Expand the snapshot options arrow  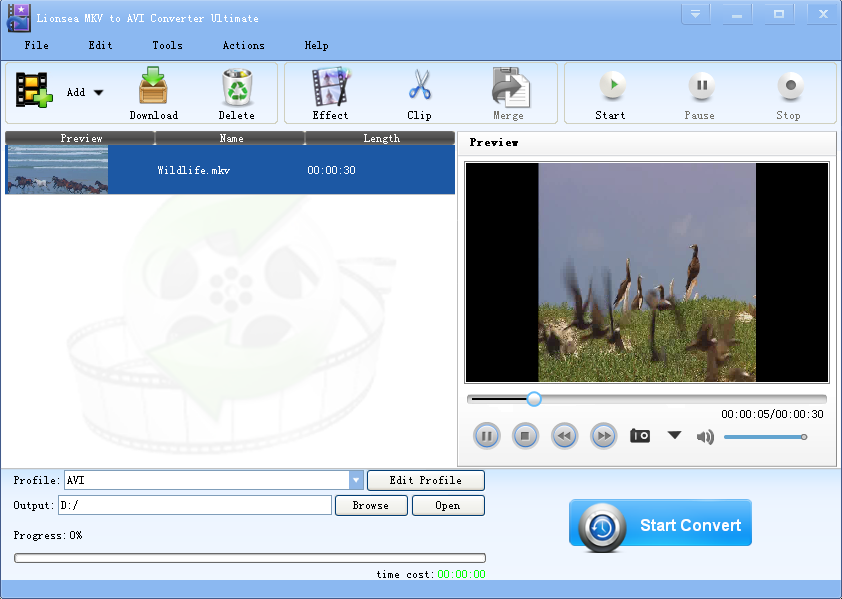coord(674,436)
